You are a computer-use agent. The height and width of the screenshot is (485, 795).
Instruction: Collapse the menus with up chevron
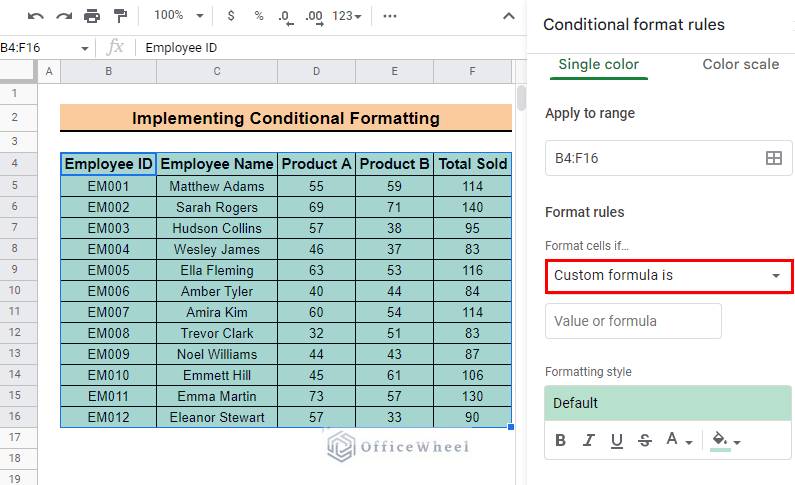point(509,16)
